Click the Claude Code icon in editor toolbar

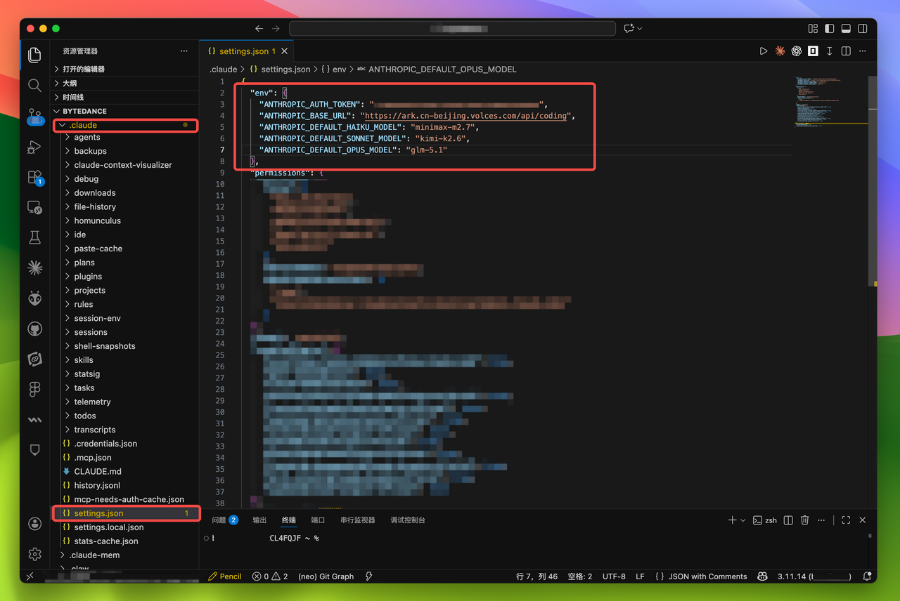click(x=780, y=51)
